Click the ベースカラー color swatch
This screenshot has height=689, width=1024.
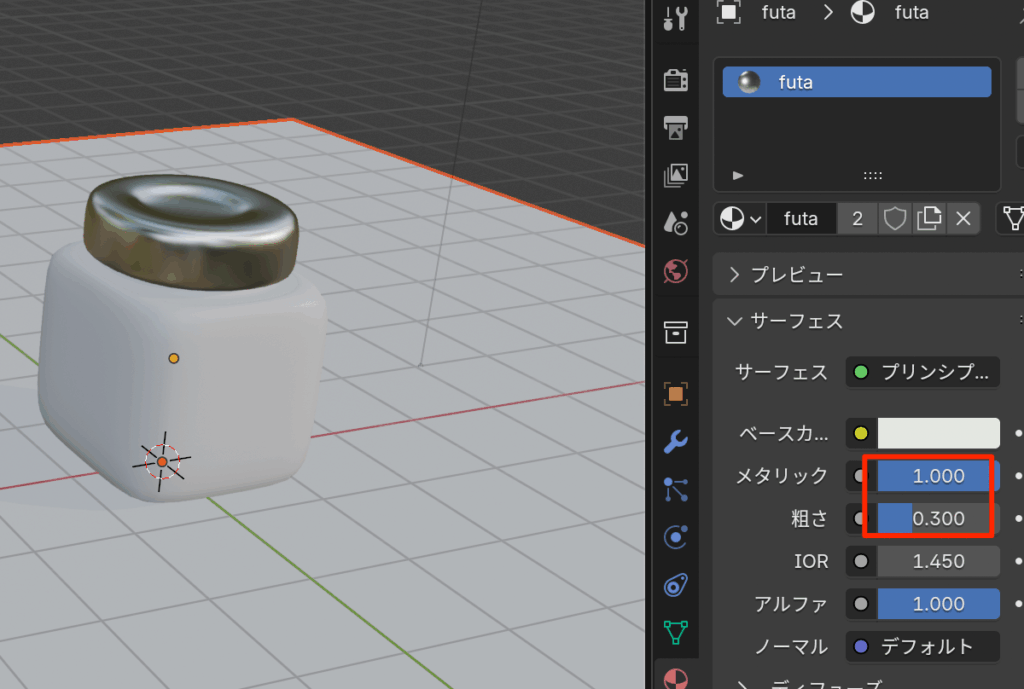click(x=938, y=434)
